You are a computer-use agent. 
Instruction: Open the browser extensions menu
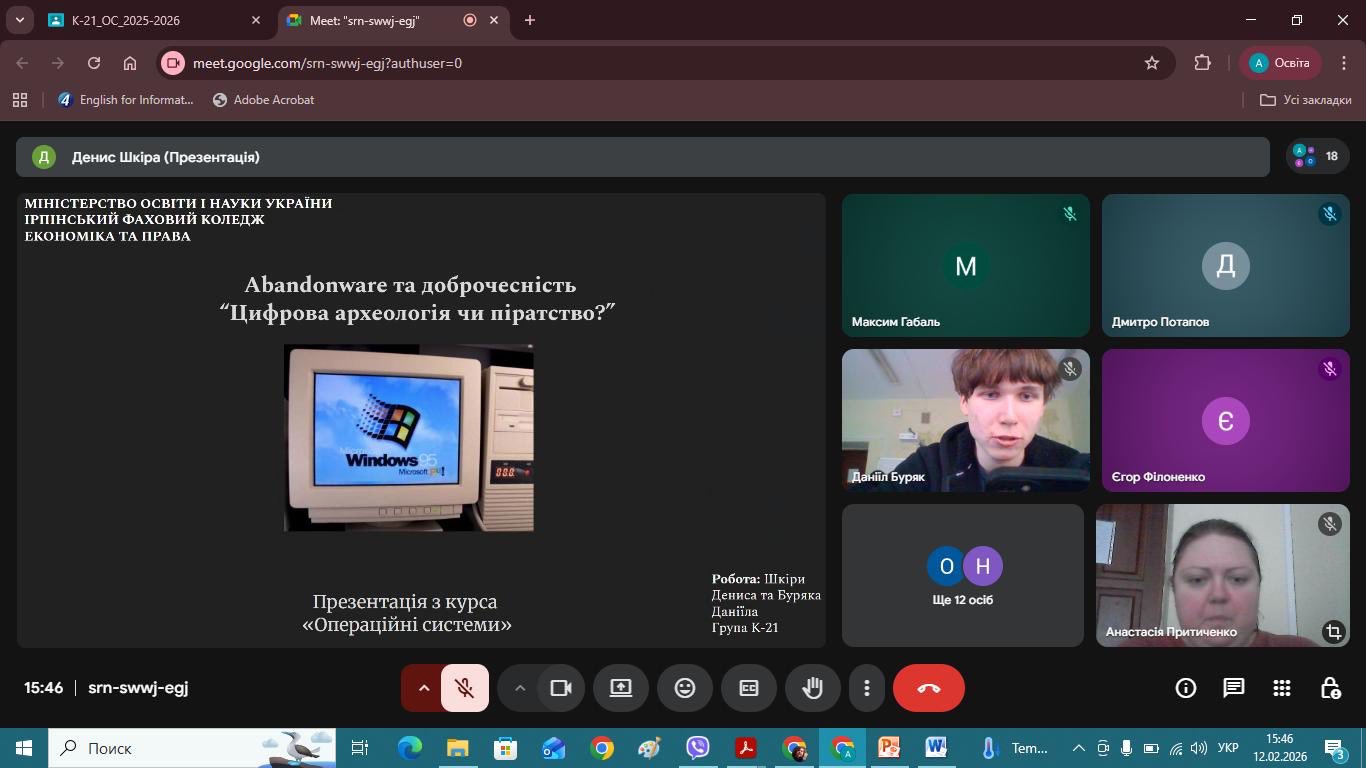click(1203, 63)
